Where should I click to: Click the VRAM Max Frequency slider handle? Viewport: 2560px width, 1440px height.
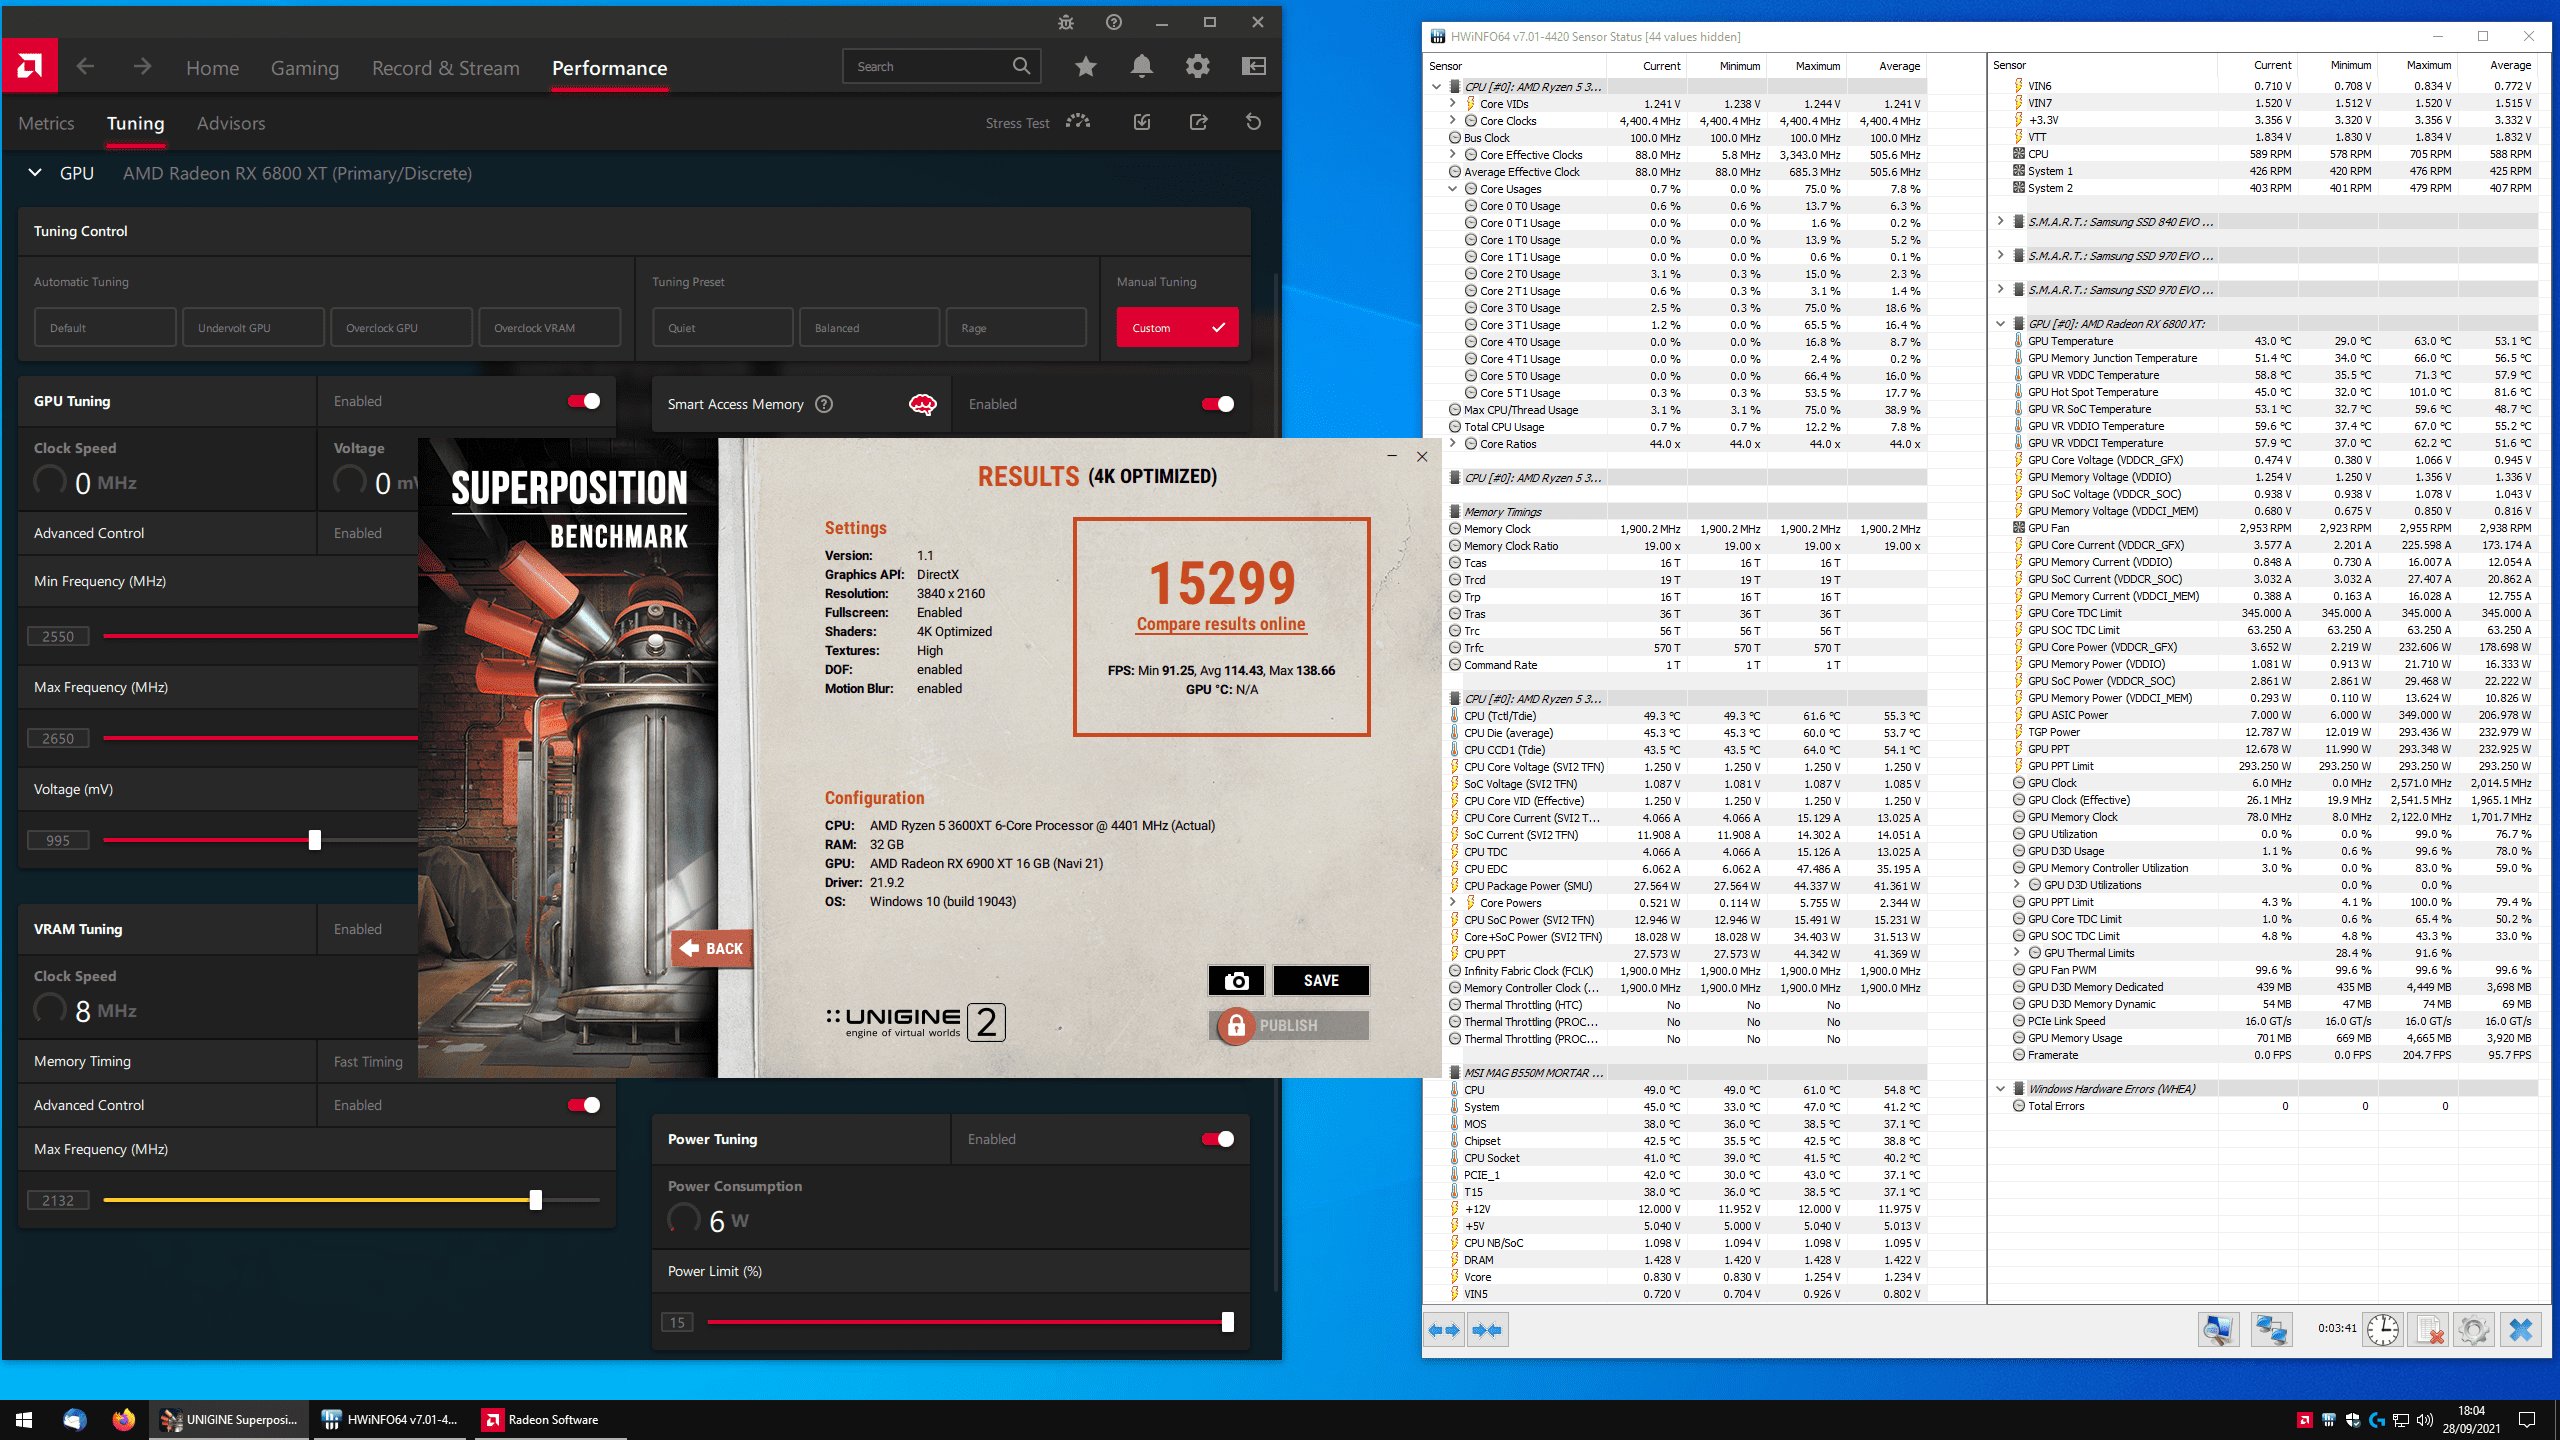pos(536,1200)
